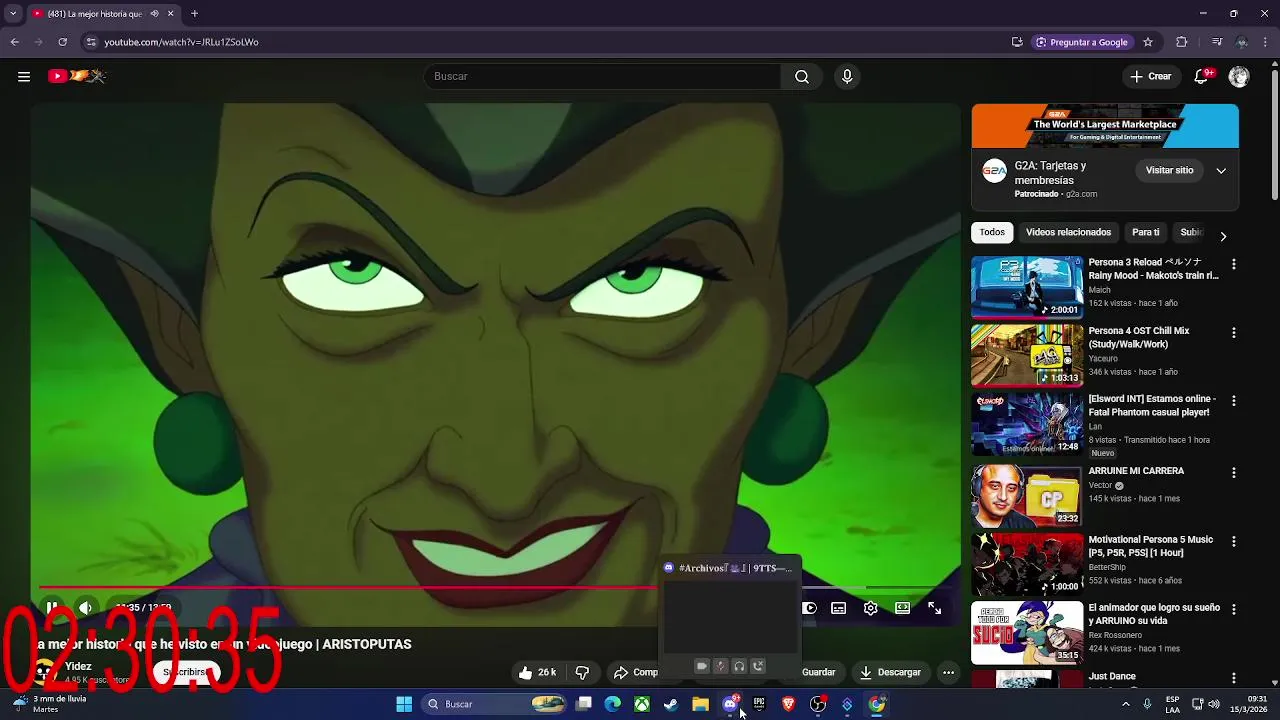Open a new browser tab
1280x720 pixels.
point(194,13)
